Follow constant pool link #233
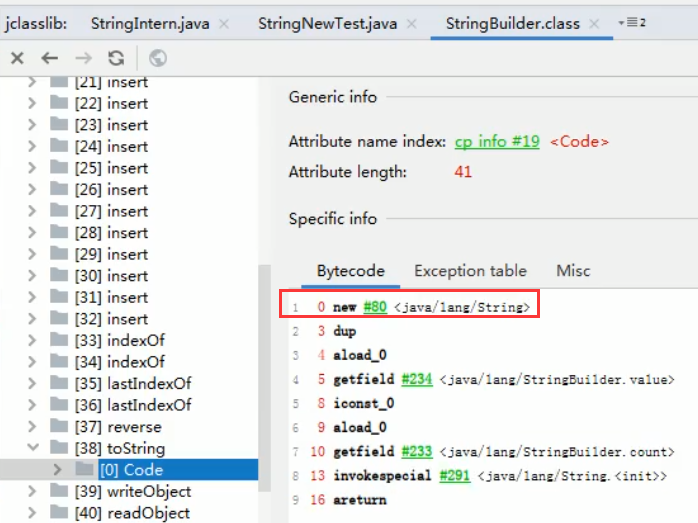698x523 pixels. point(417,451)
